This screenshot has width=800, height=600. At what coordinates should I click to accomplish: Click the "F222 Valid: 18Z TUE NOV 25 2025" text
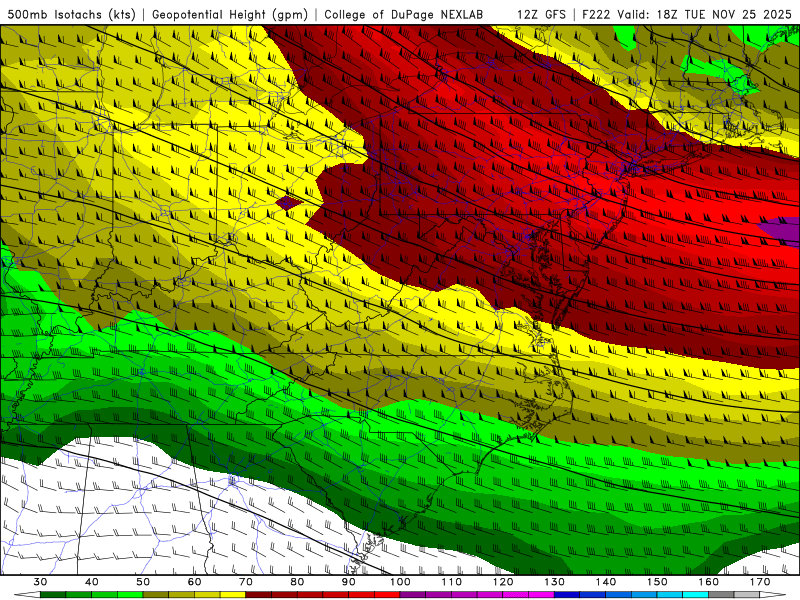click(687, 14)
